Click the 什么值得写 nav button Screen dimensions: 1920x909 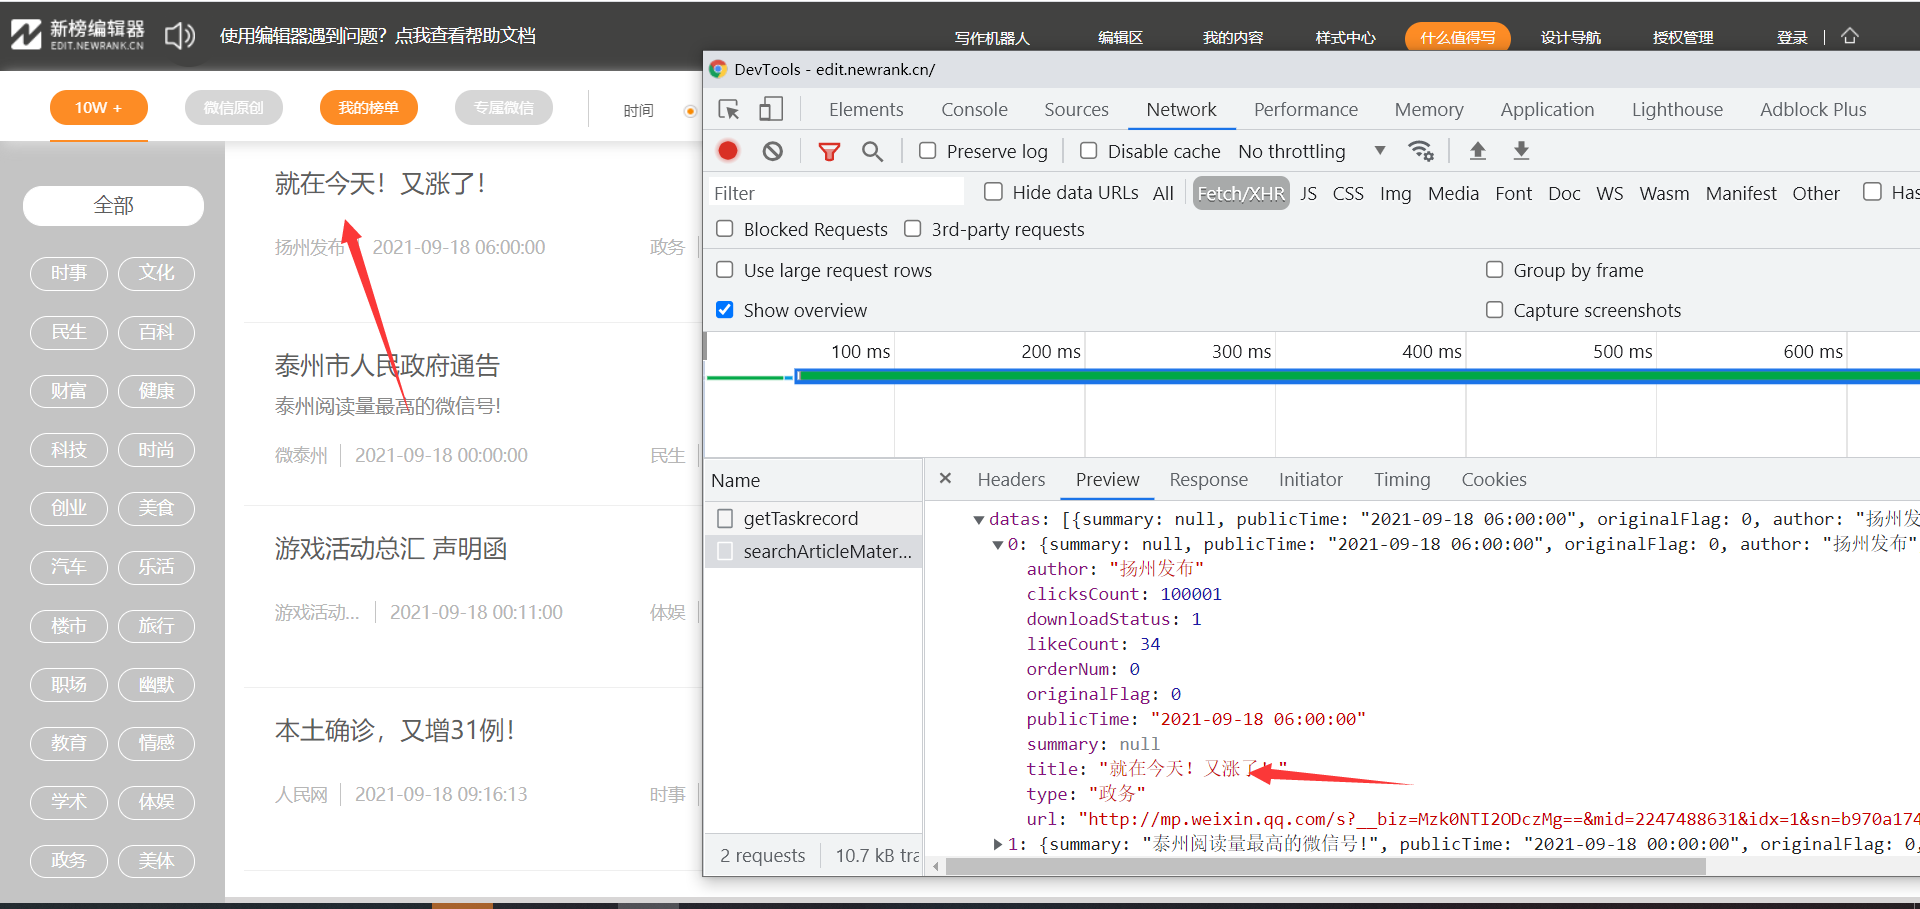(x=1458, y=37)
